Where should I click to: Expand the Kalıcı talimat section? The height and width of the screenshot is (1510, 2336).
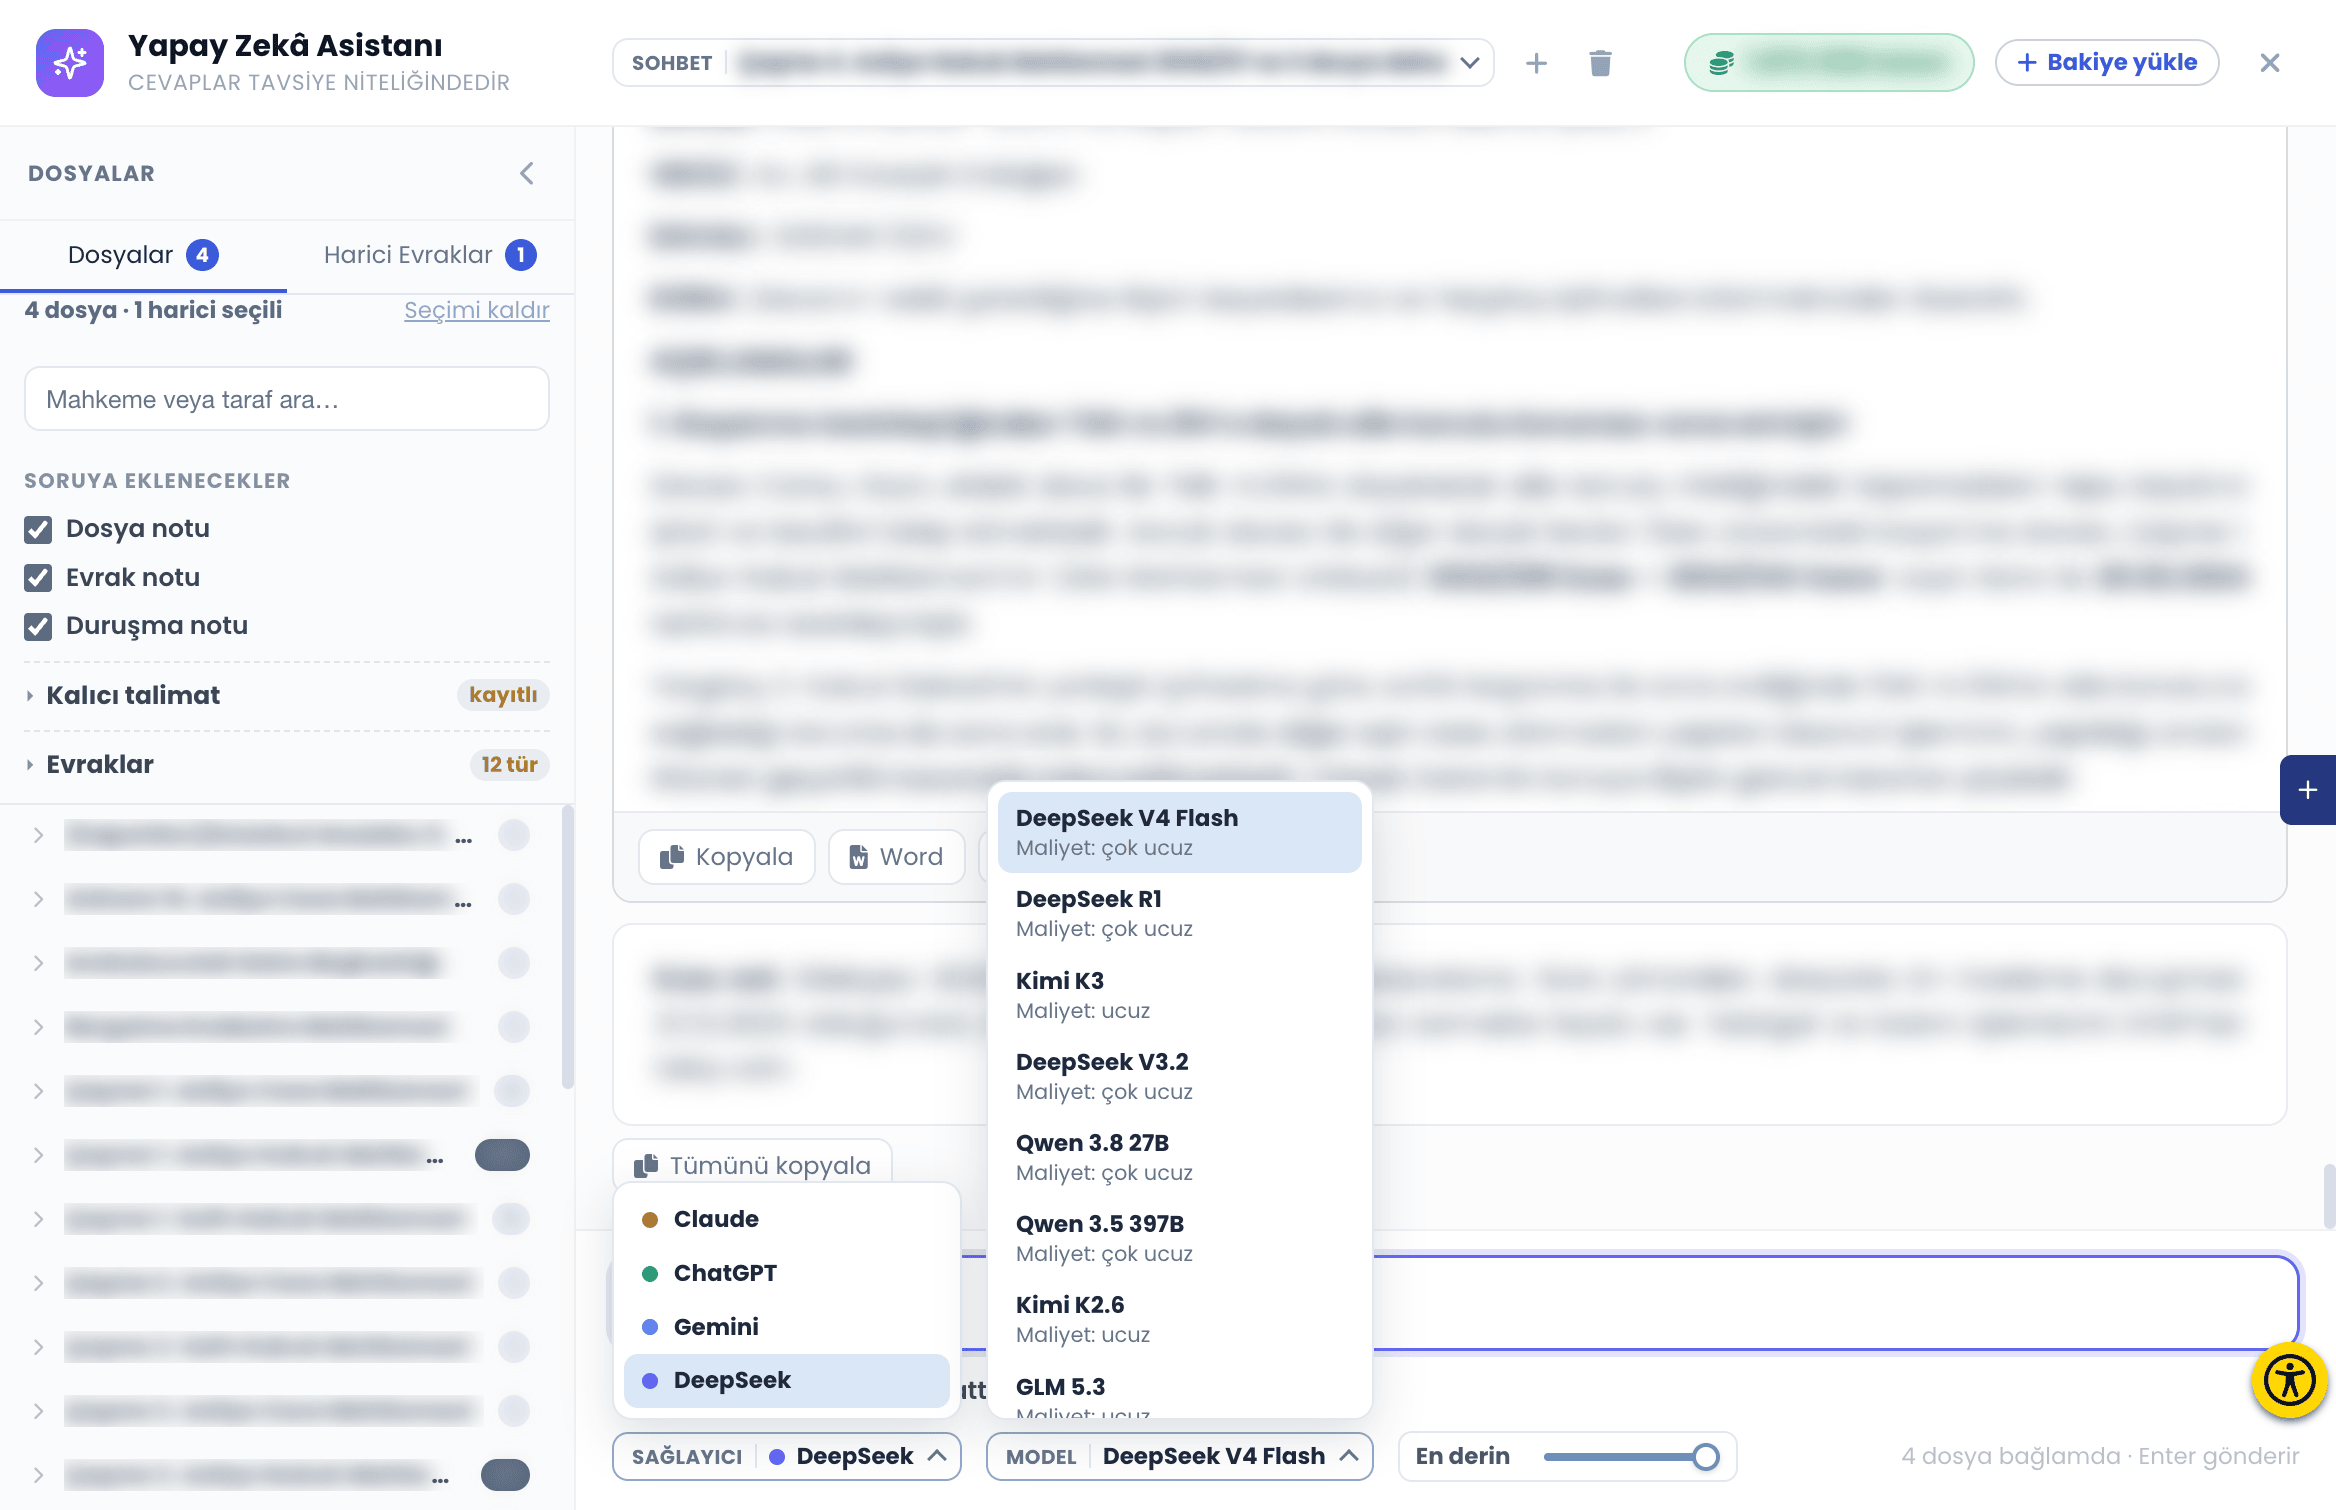(286, 695)
